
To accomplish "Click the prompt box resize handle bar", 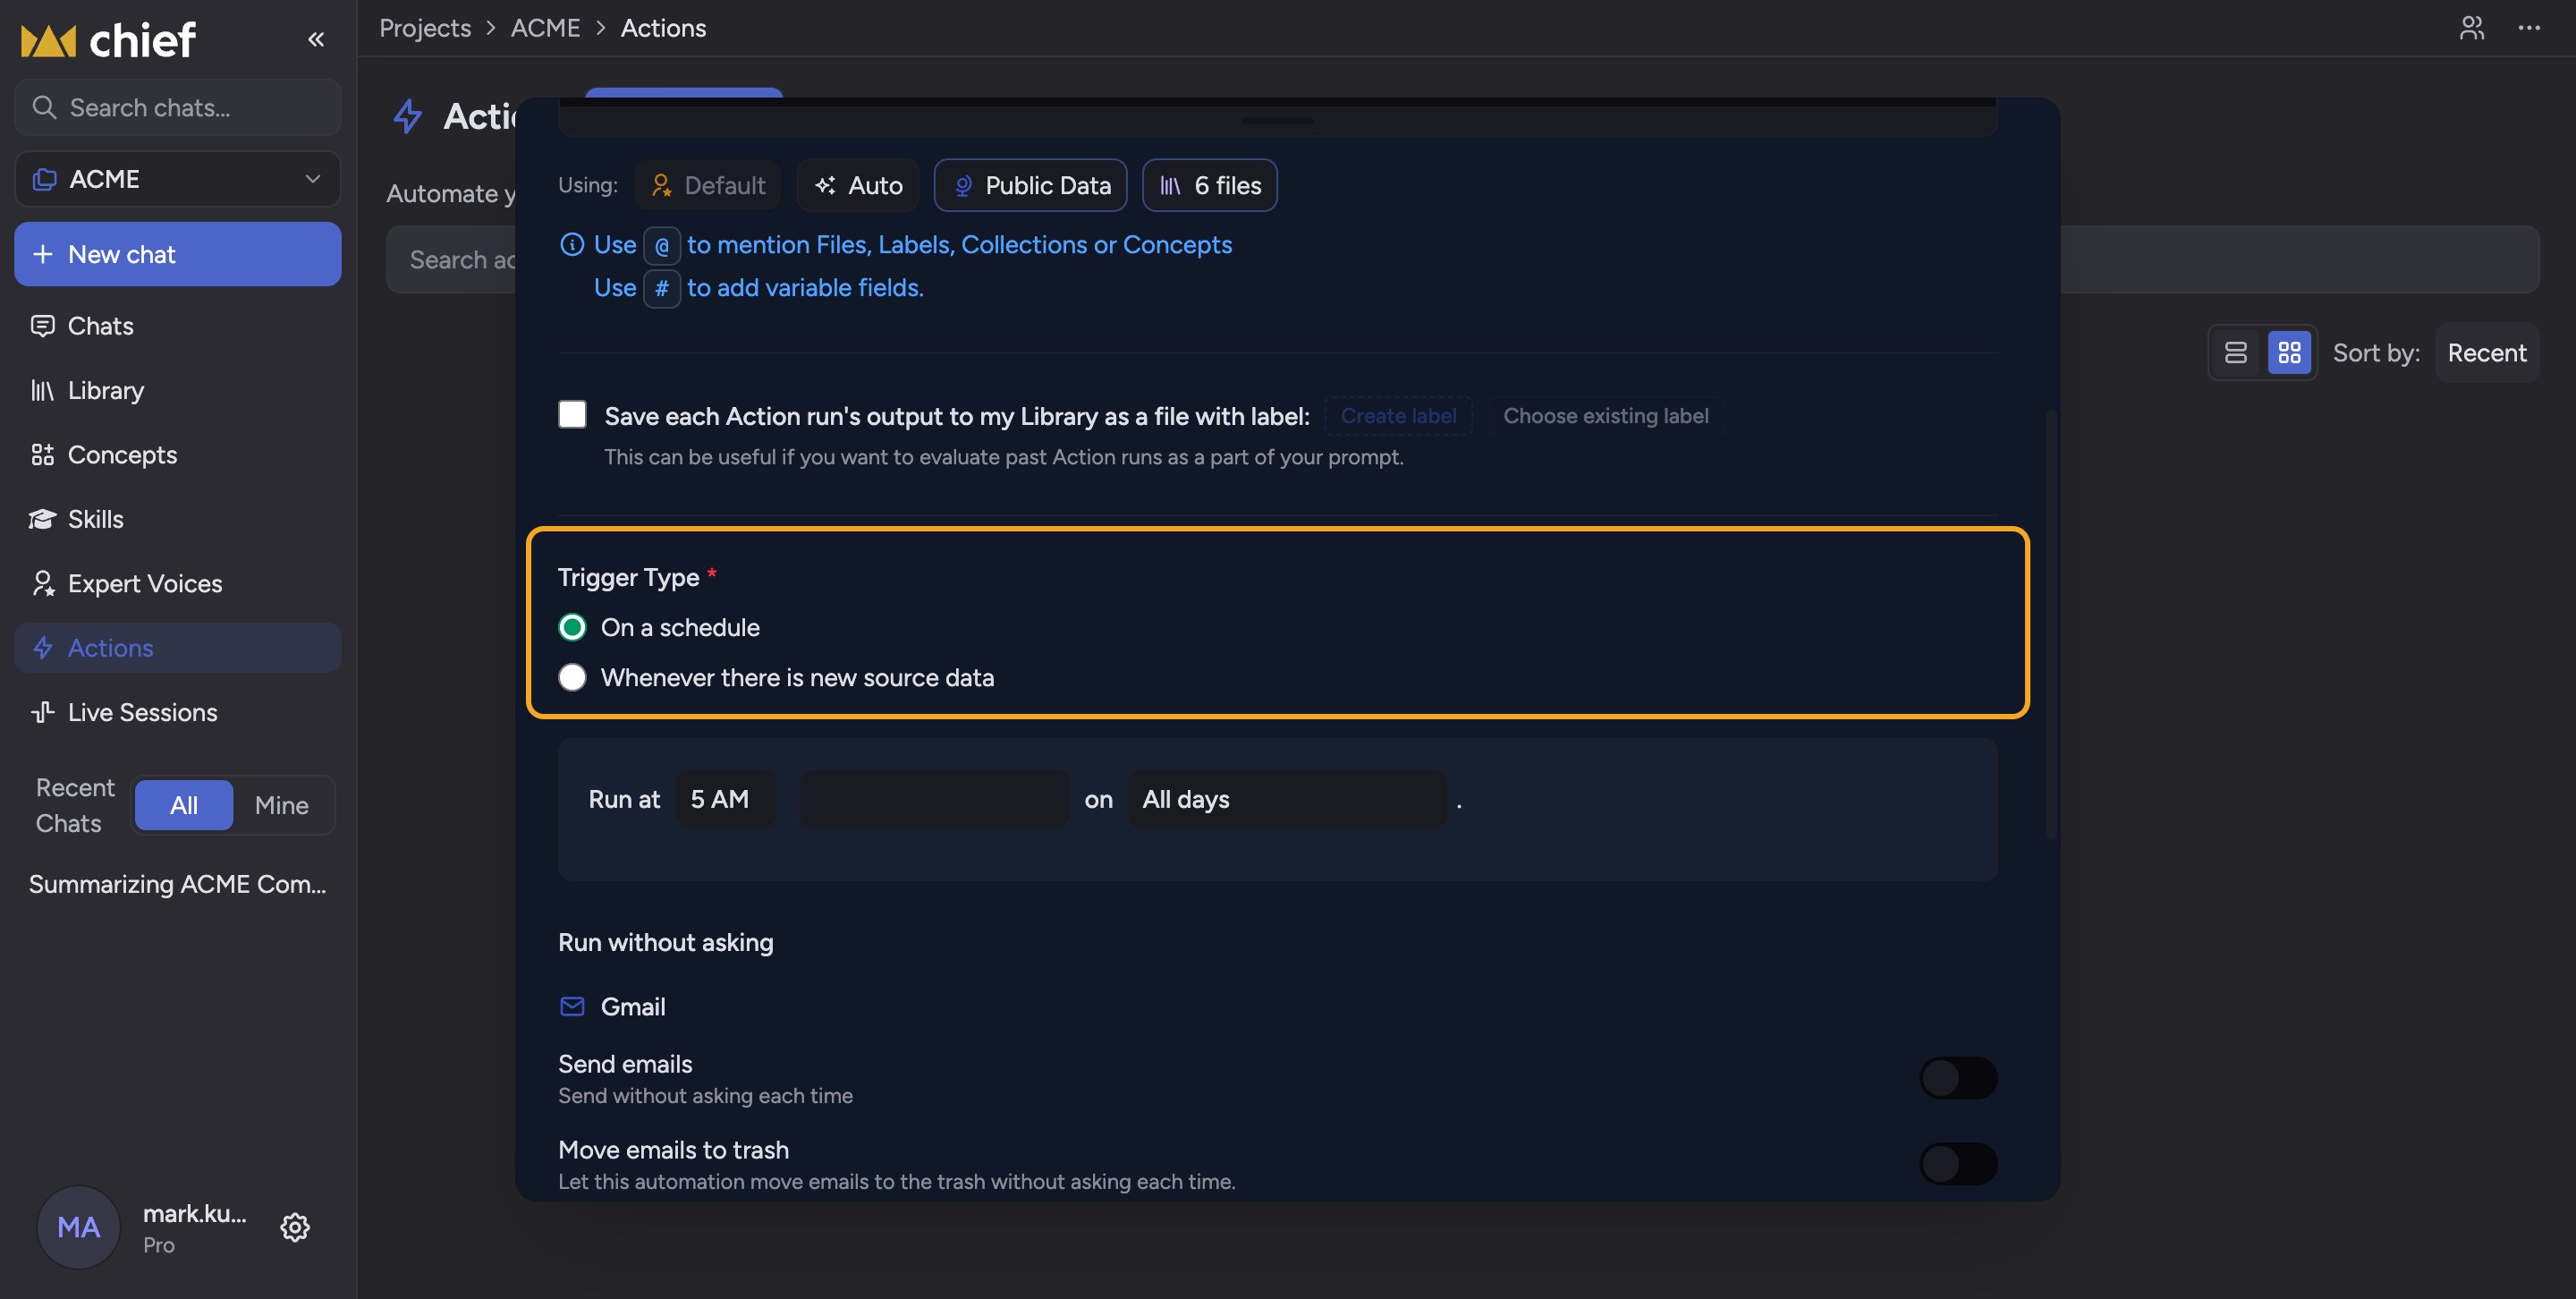I will [x=1278, y=120].
